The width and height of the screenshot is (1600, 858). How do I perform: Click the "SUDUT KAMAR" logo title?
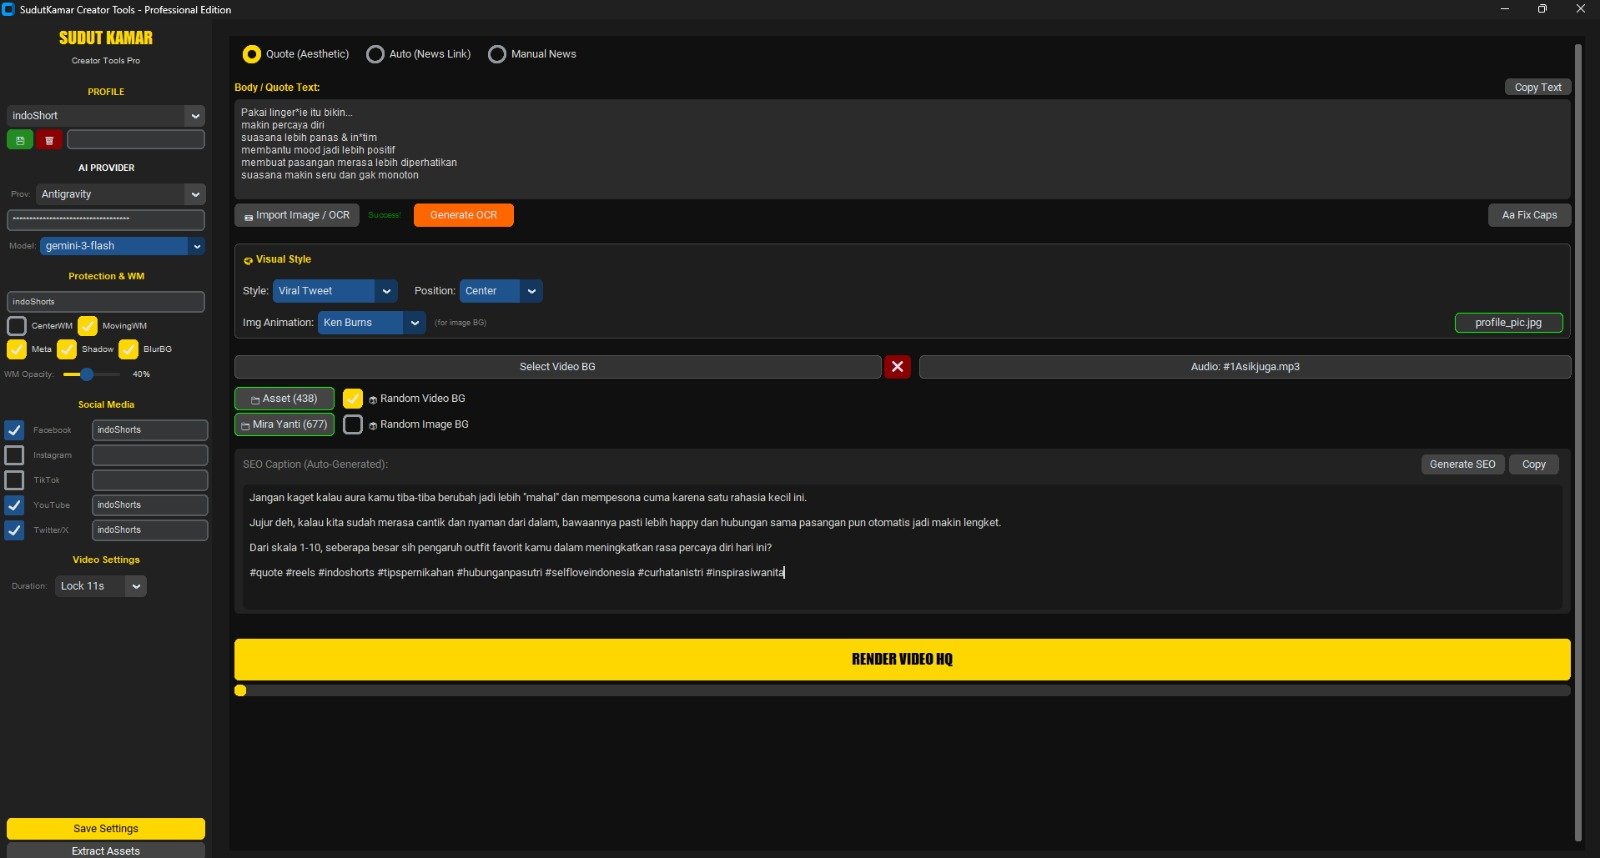click(106, 38)
